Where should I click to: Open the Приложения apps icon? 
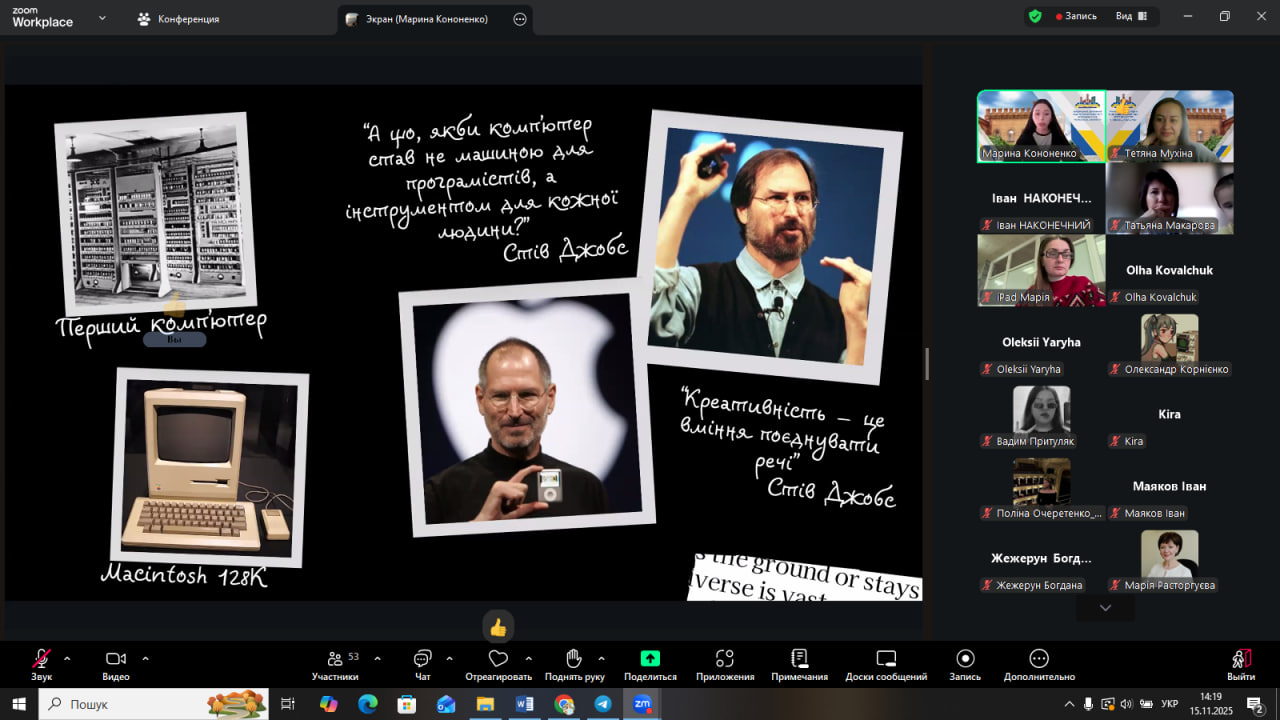(x=725, y=659)
